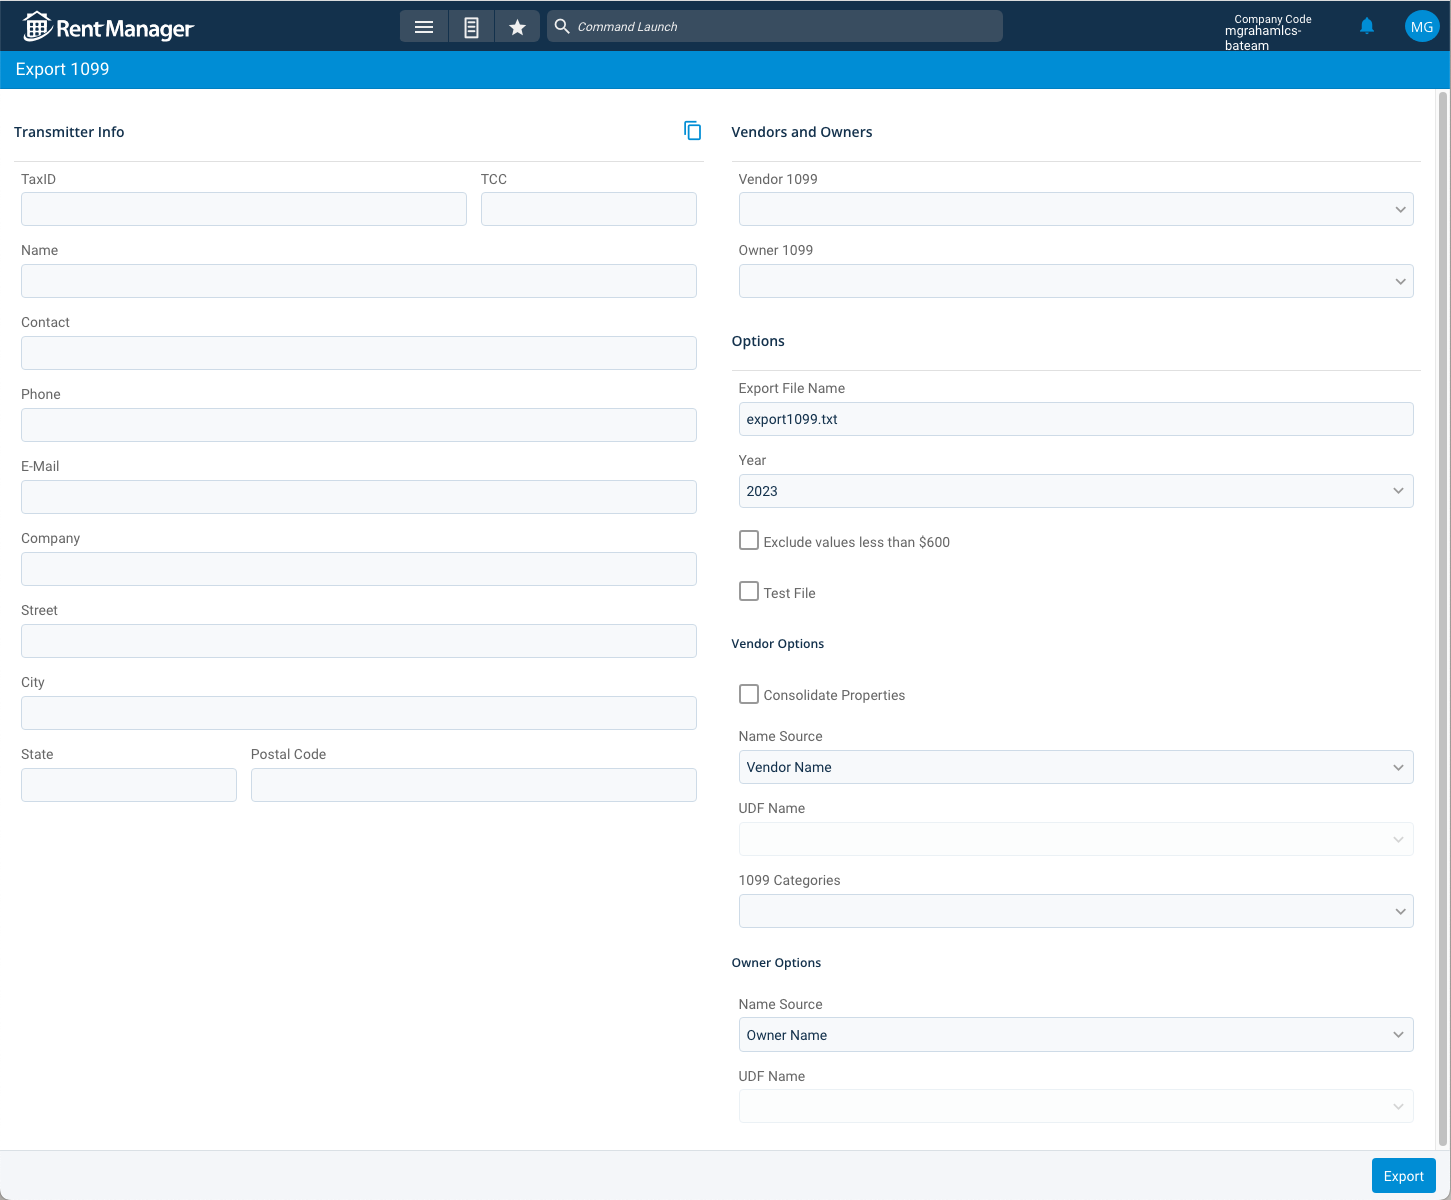Expand the Year dropdown showing 2023

click(x=1076, y=491)
